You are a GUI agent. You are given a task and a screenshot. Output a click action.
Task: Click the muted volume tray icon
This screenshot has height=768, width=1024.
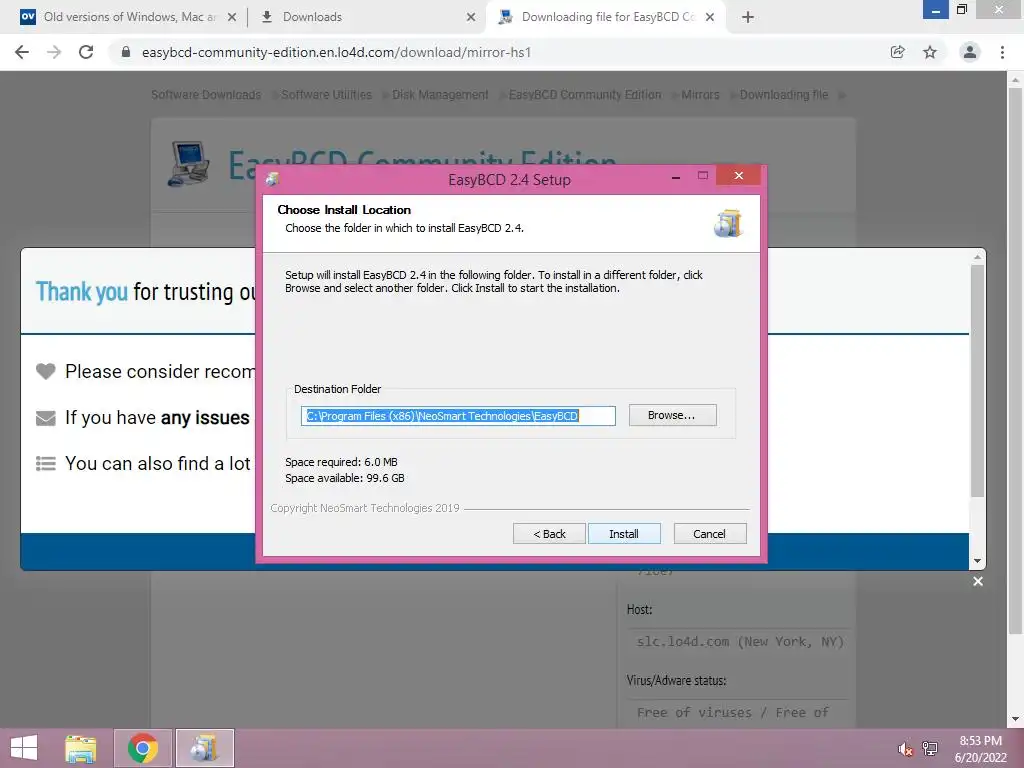click(x=905, y=749)
